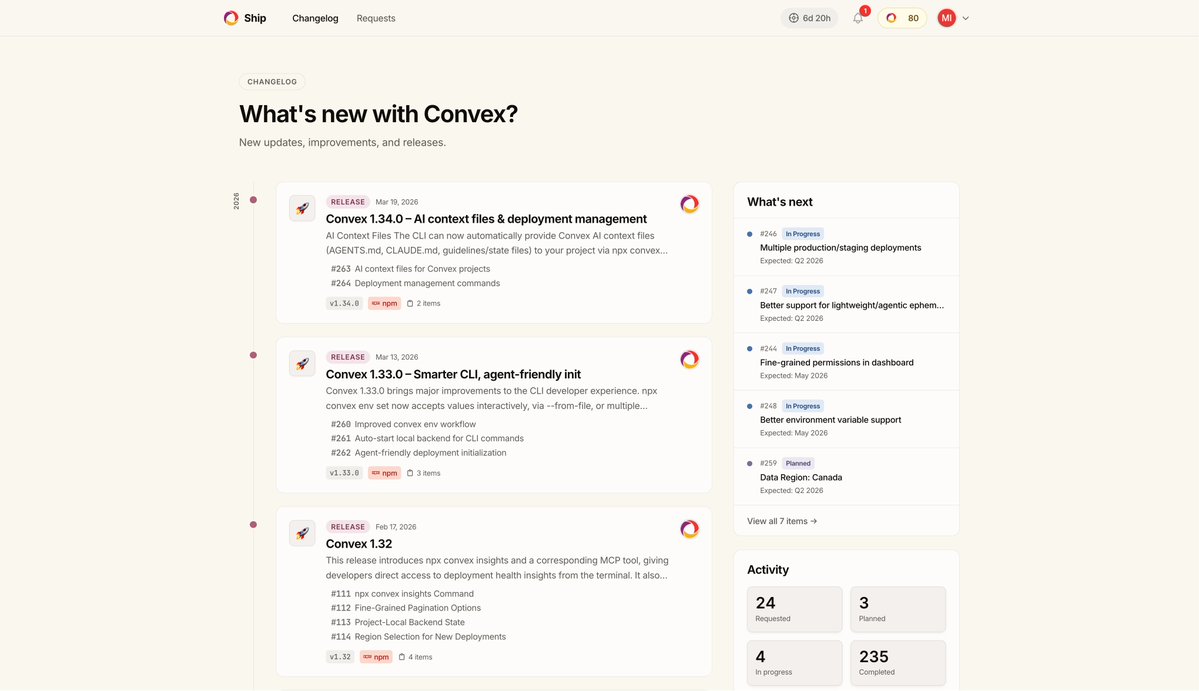The height and width of the screenshot is (691, 1199).
Task: Open #113 Project-Local Backend State
Action: [x=398, y=622]
